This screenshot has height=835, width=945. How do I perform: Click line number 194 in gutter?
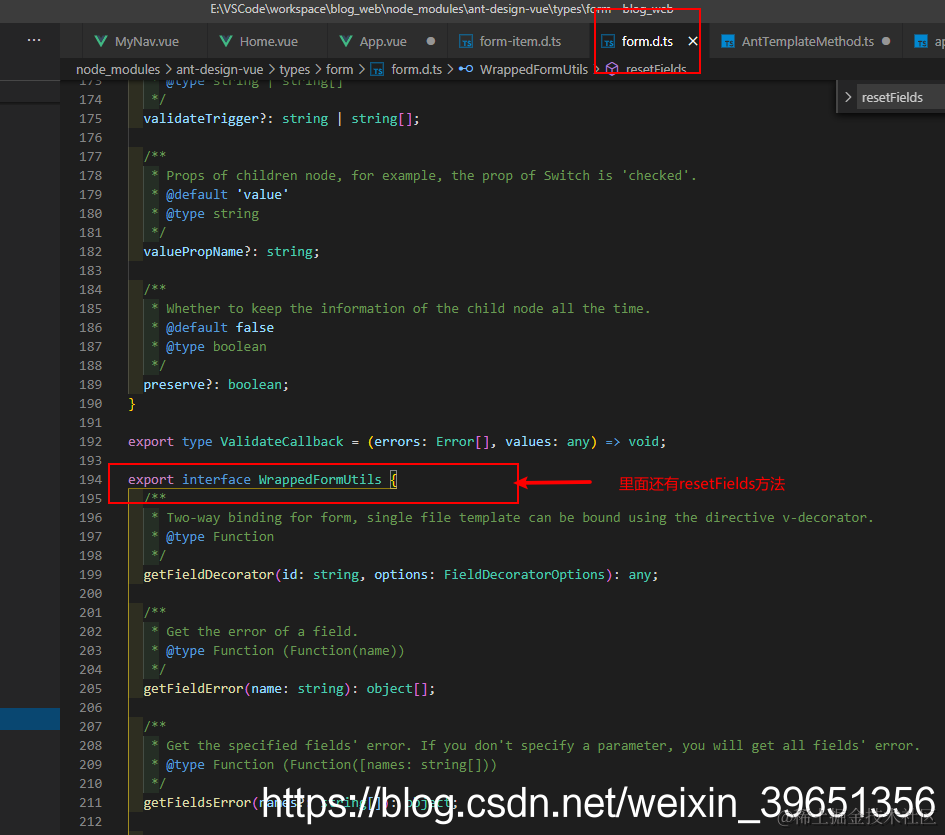(x=90, y=480)
